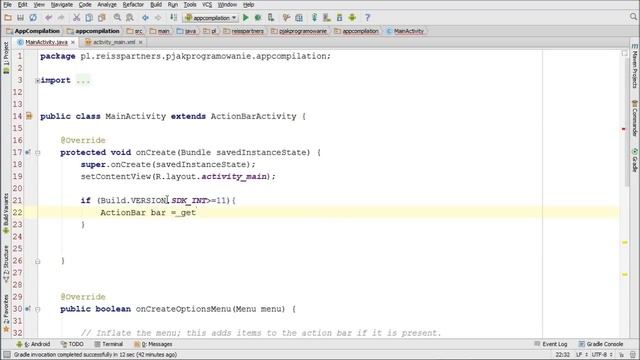
Task: Click the MainActivity breadcrumb item
Action: tap(405, 31)
